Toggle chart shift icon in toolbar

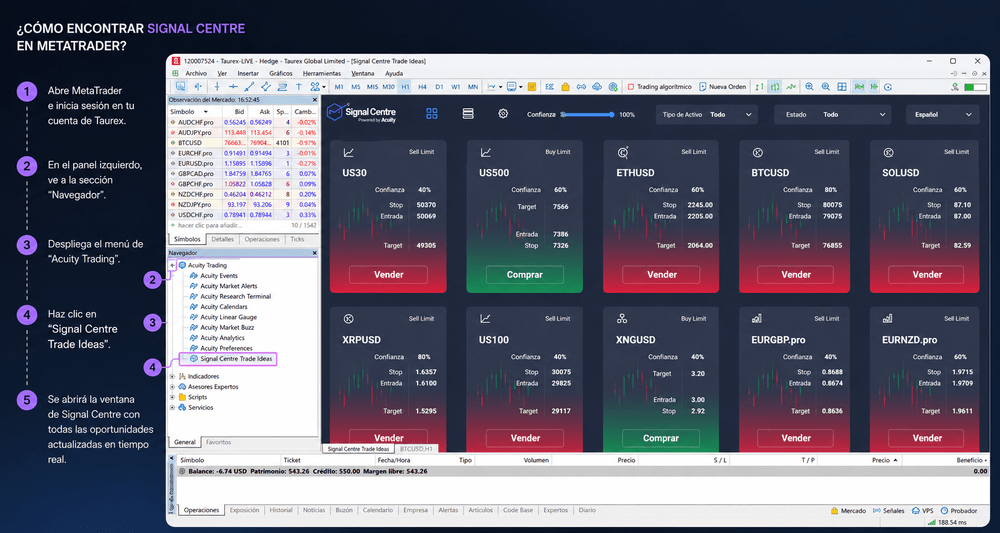tap(874, 87)
